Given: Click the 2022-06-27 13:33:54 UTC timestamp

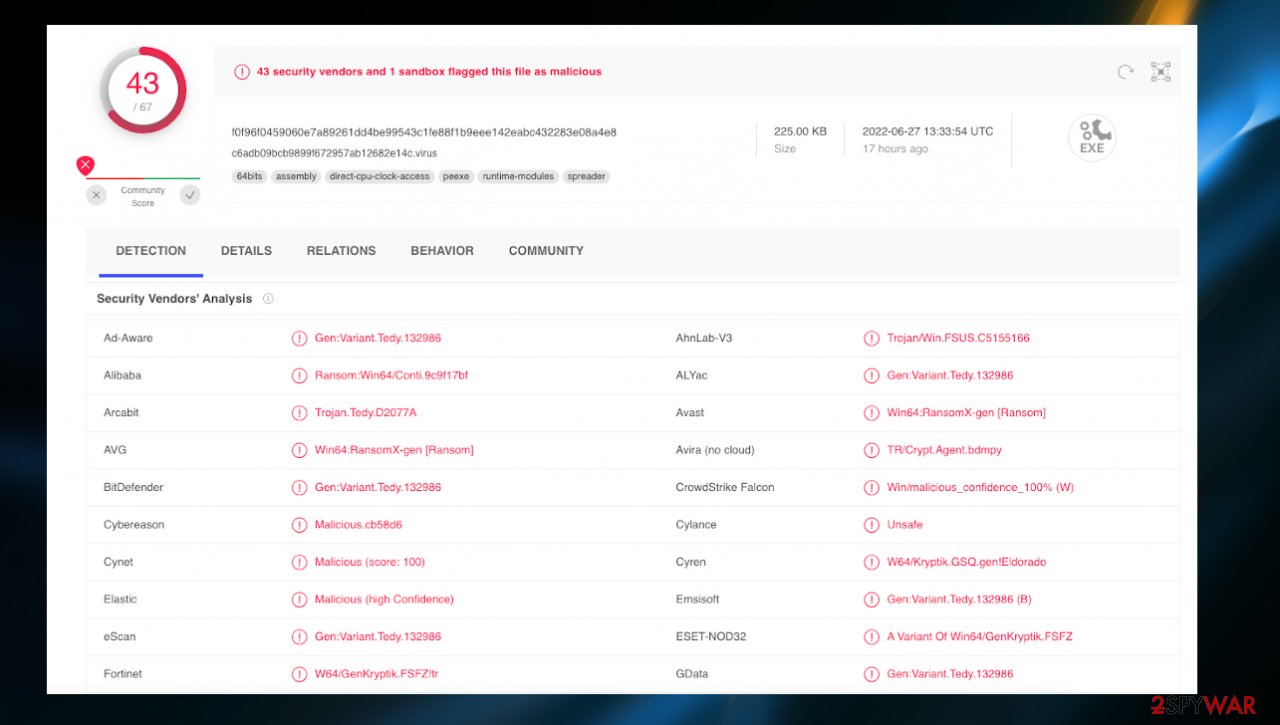Looking at the screenshot, I should pyautogui.click(x=928, y=131).
